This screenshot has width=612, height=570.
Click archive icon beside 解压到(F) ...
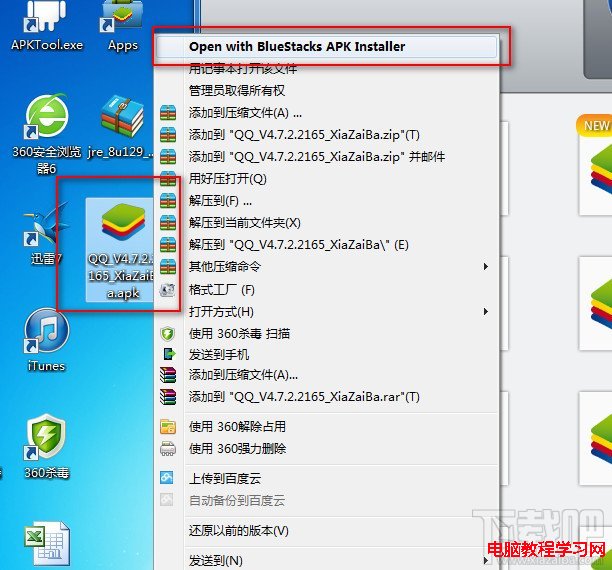coord(168,201)
